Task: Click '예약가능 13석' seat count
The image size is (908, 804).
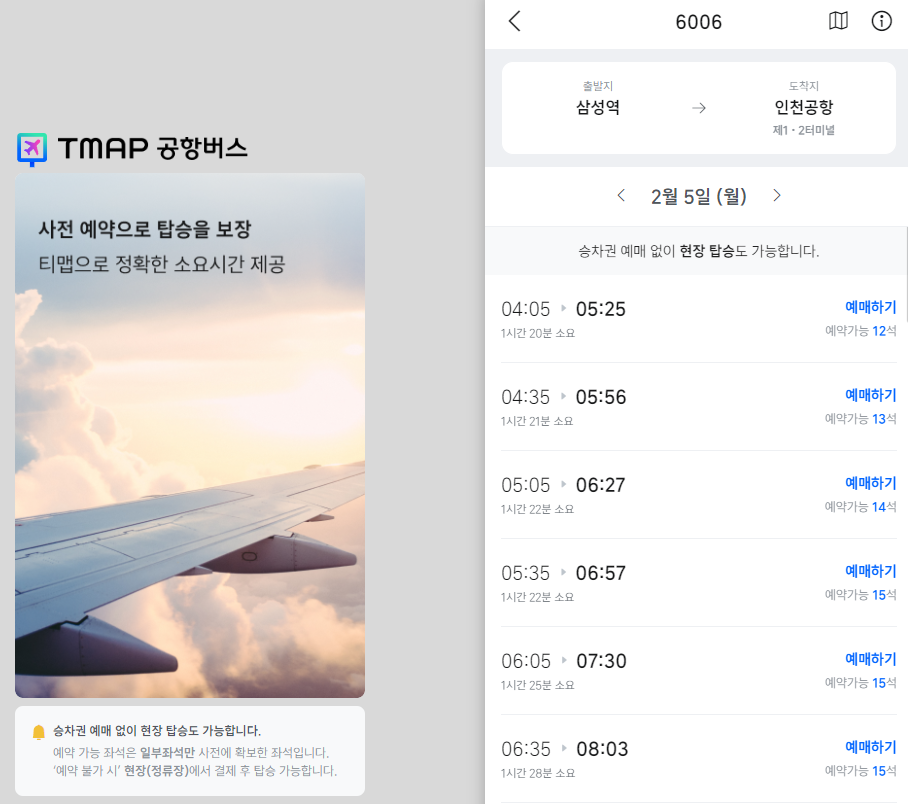Action: 861,419
